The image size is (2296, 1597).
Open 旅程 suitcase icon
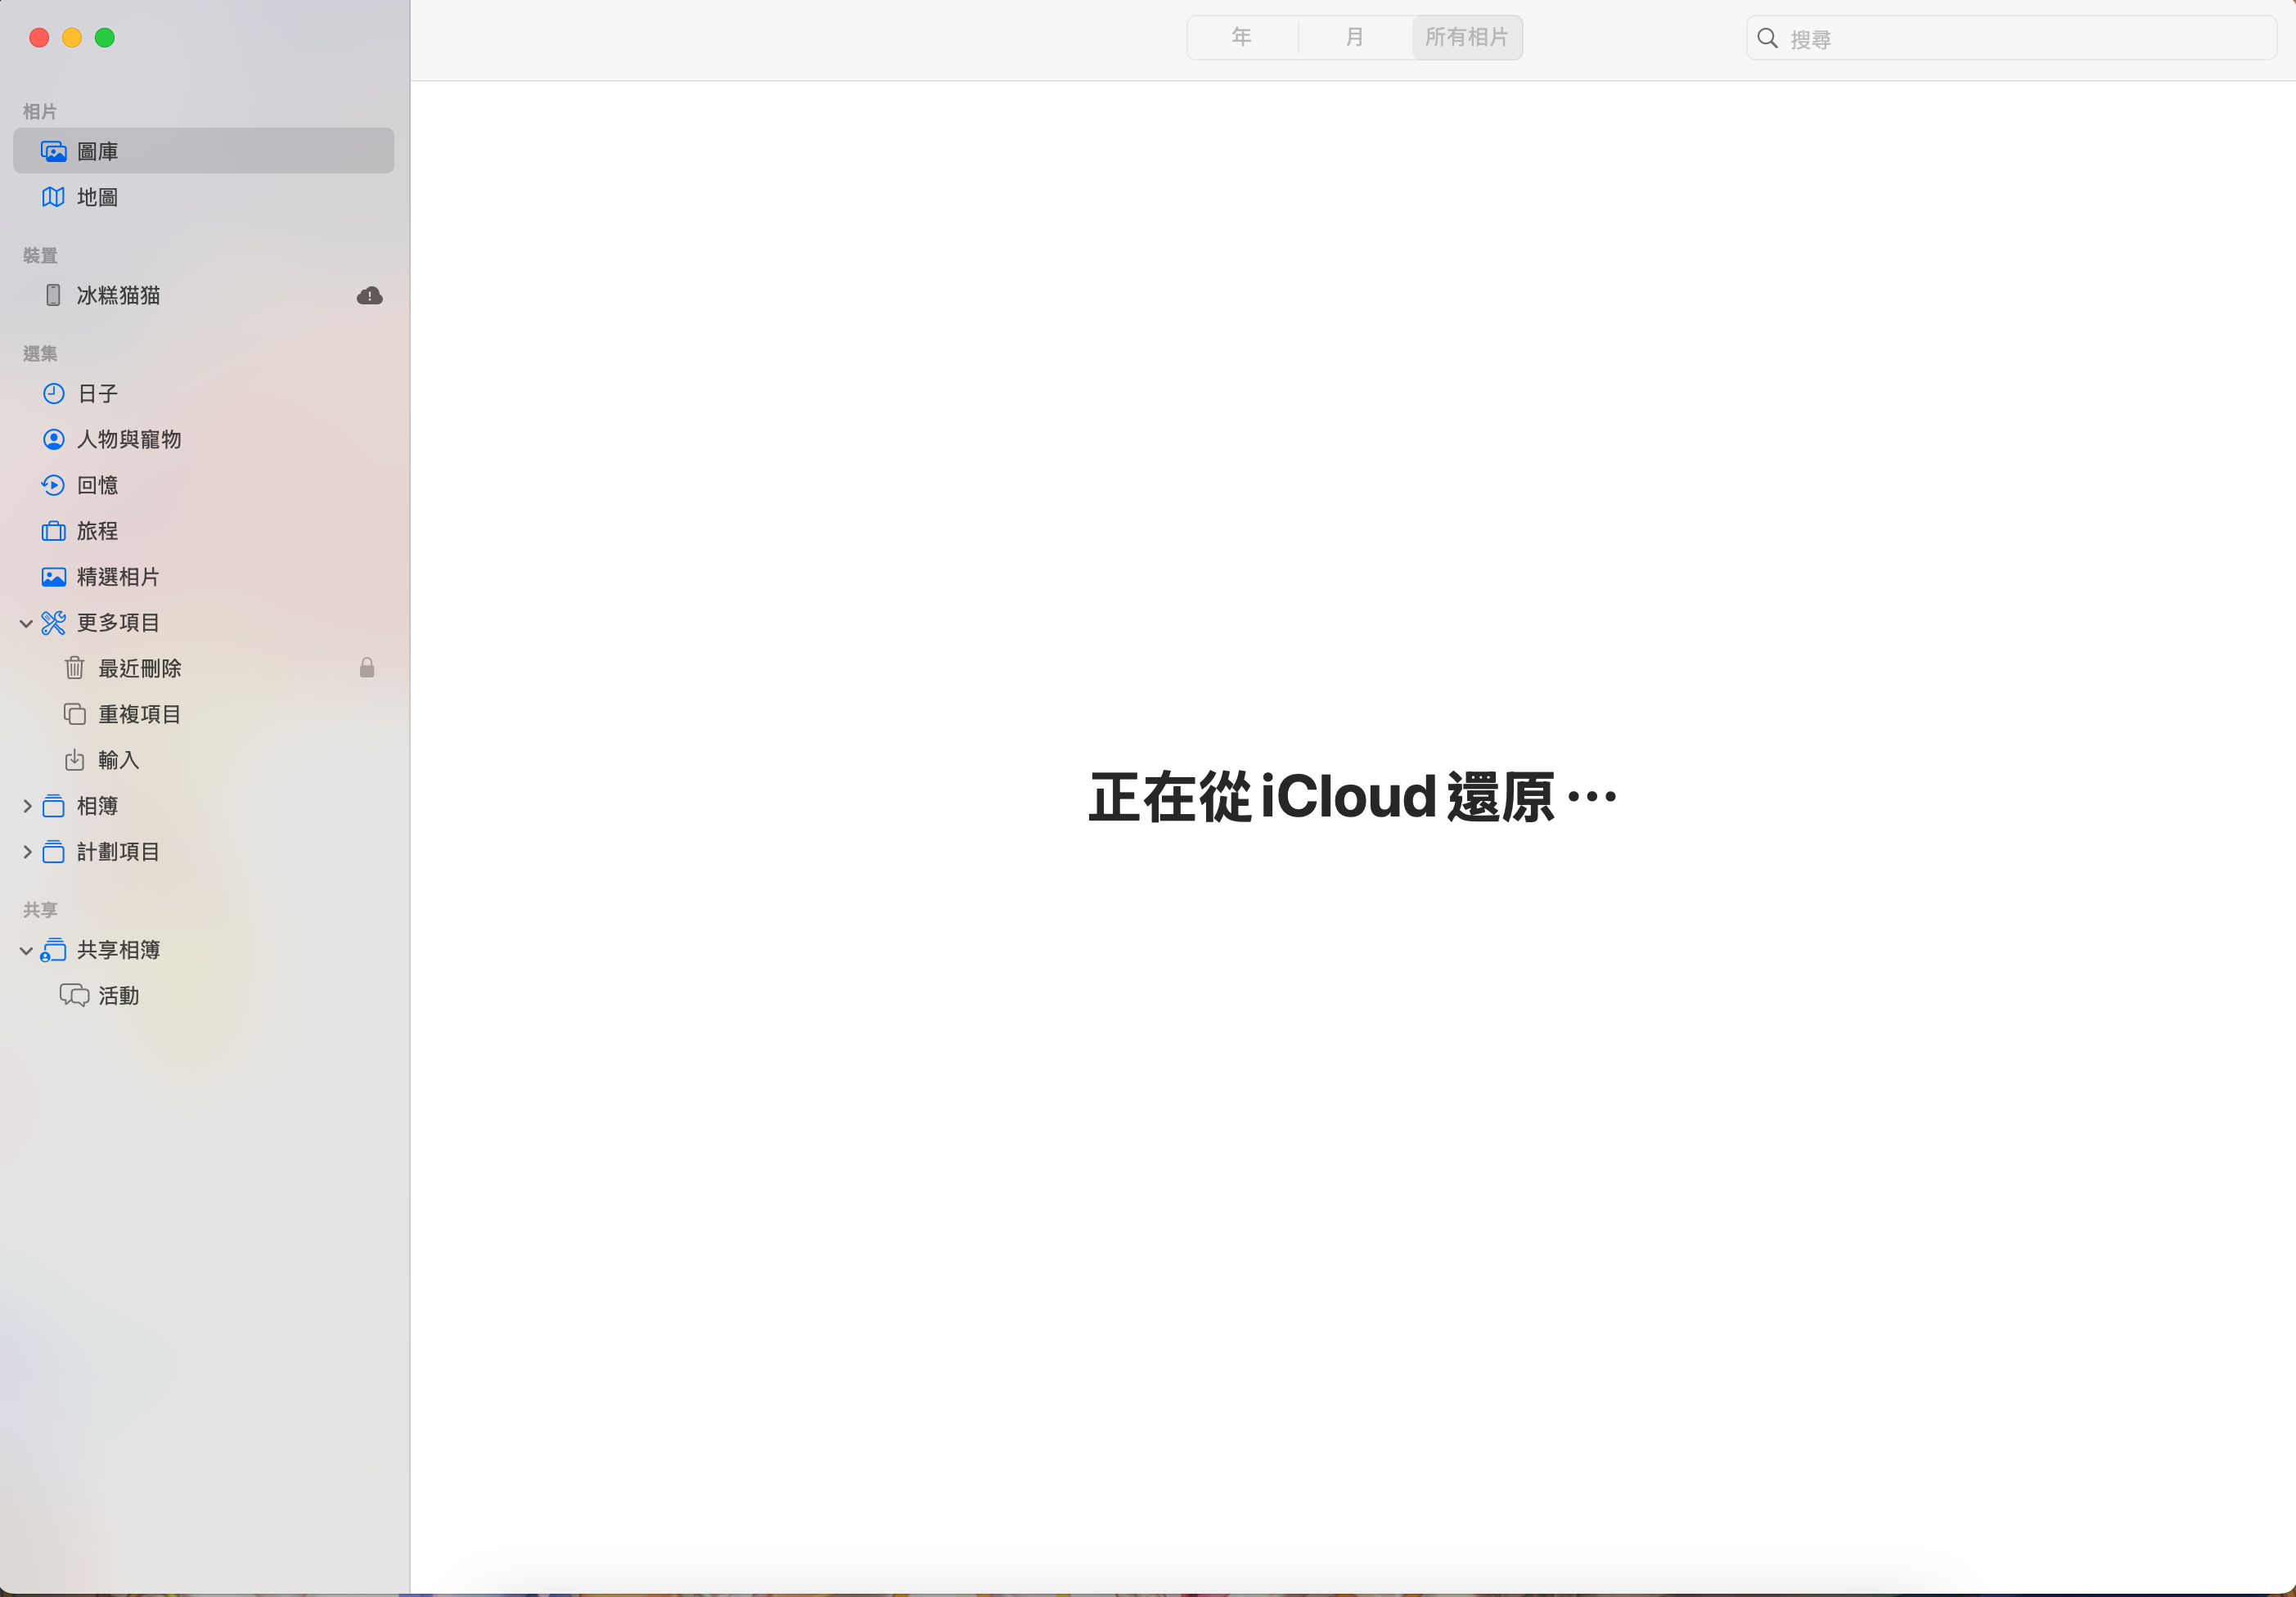[x=53, y=531]
